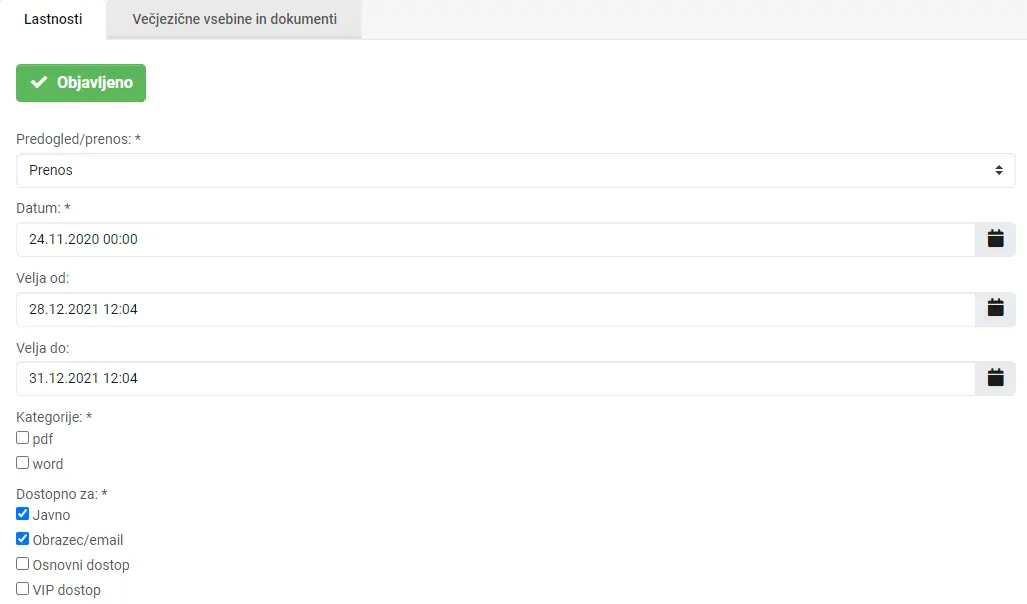Uncheck the Javno access checkbox
1027x604 pixels.
tap(23, 514)
